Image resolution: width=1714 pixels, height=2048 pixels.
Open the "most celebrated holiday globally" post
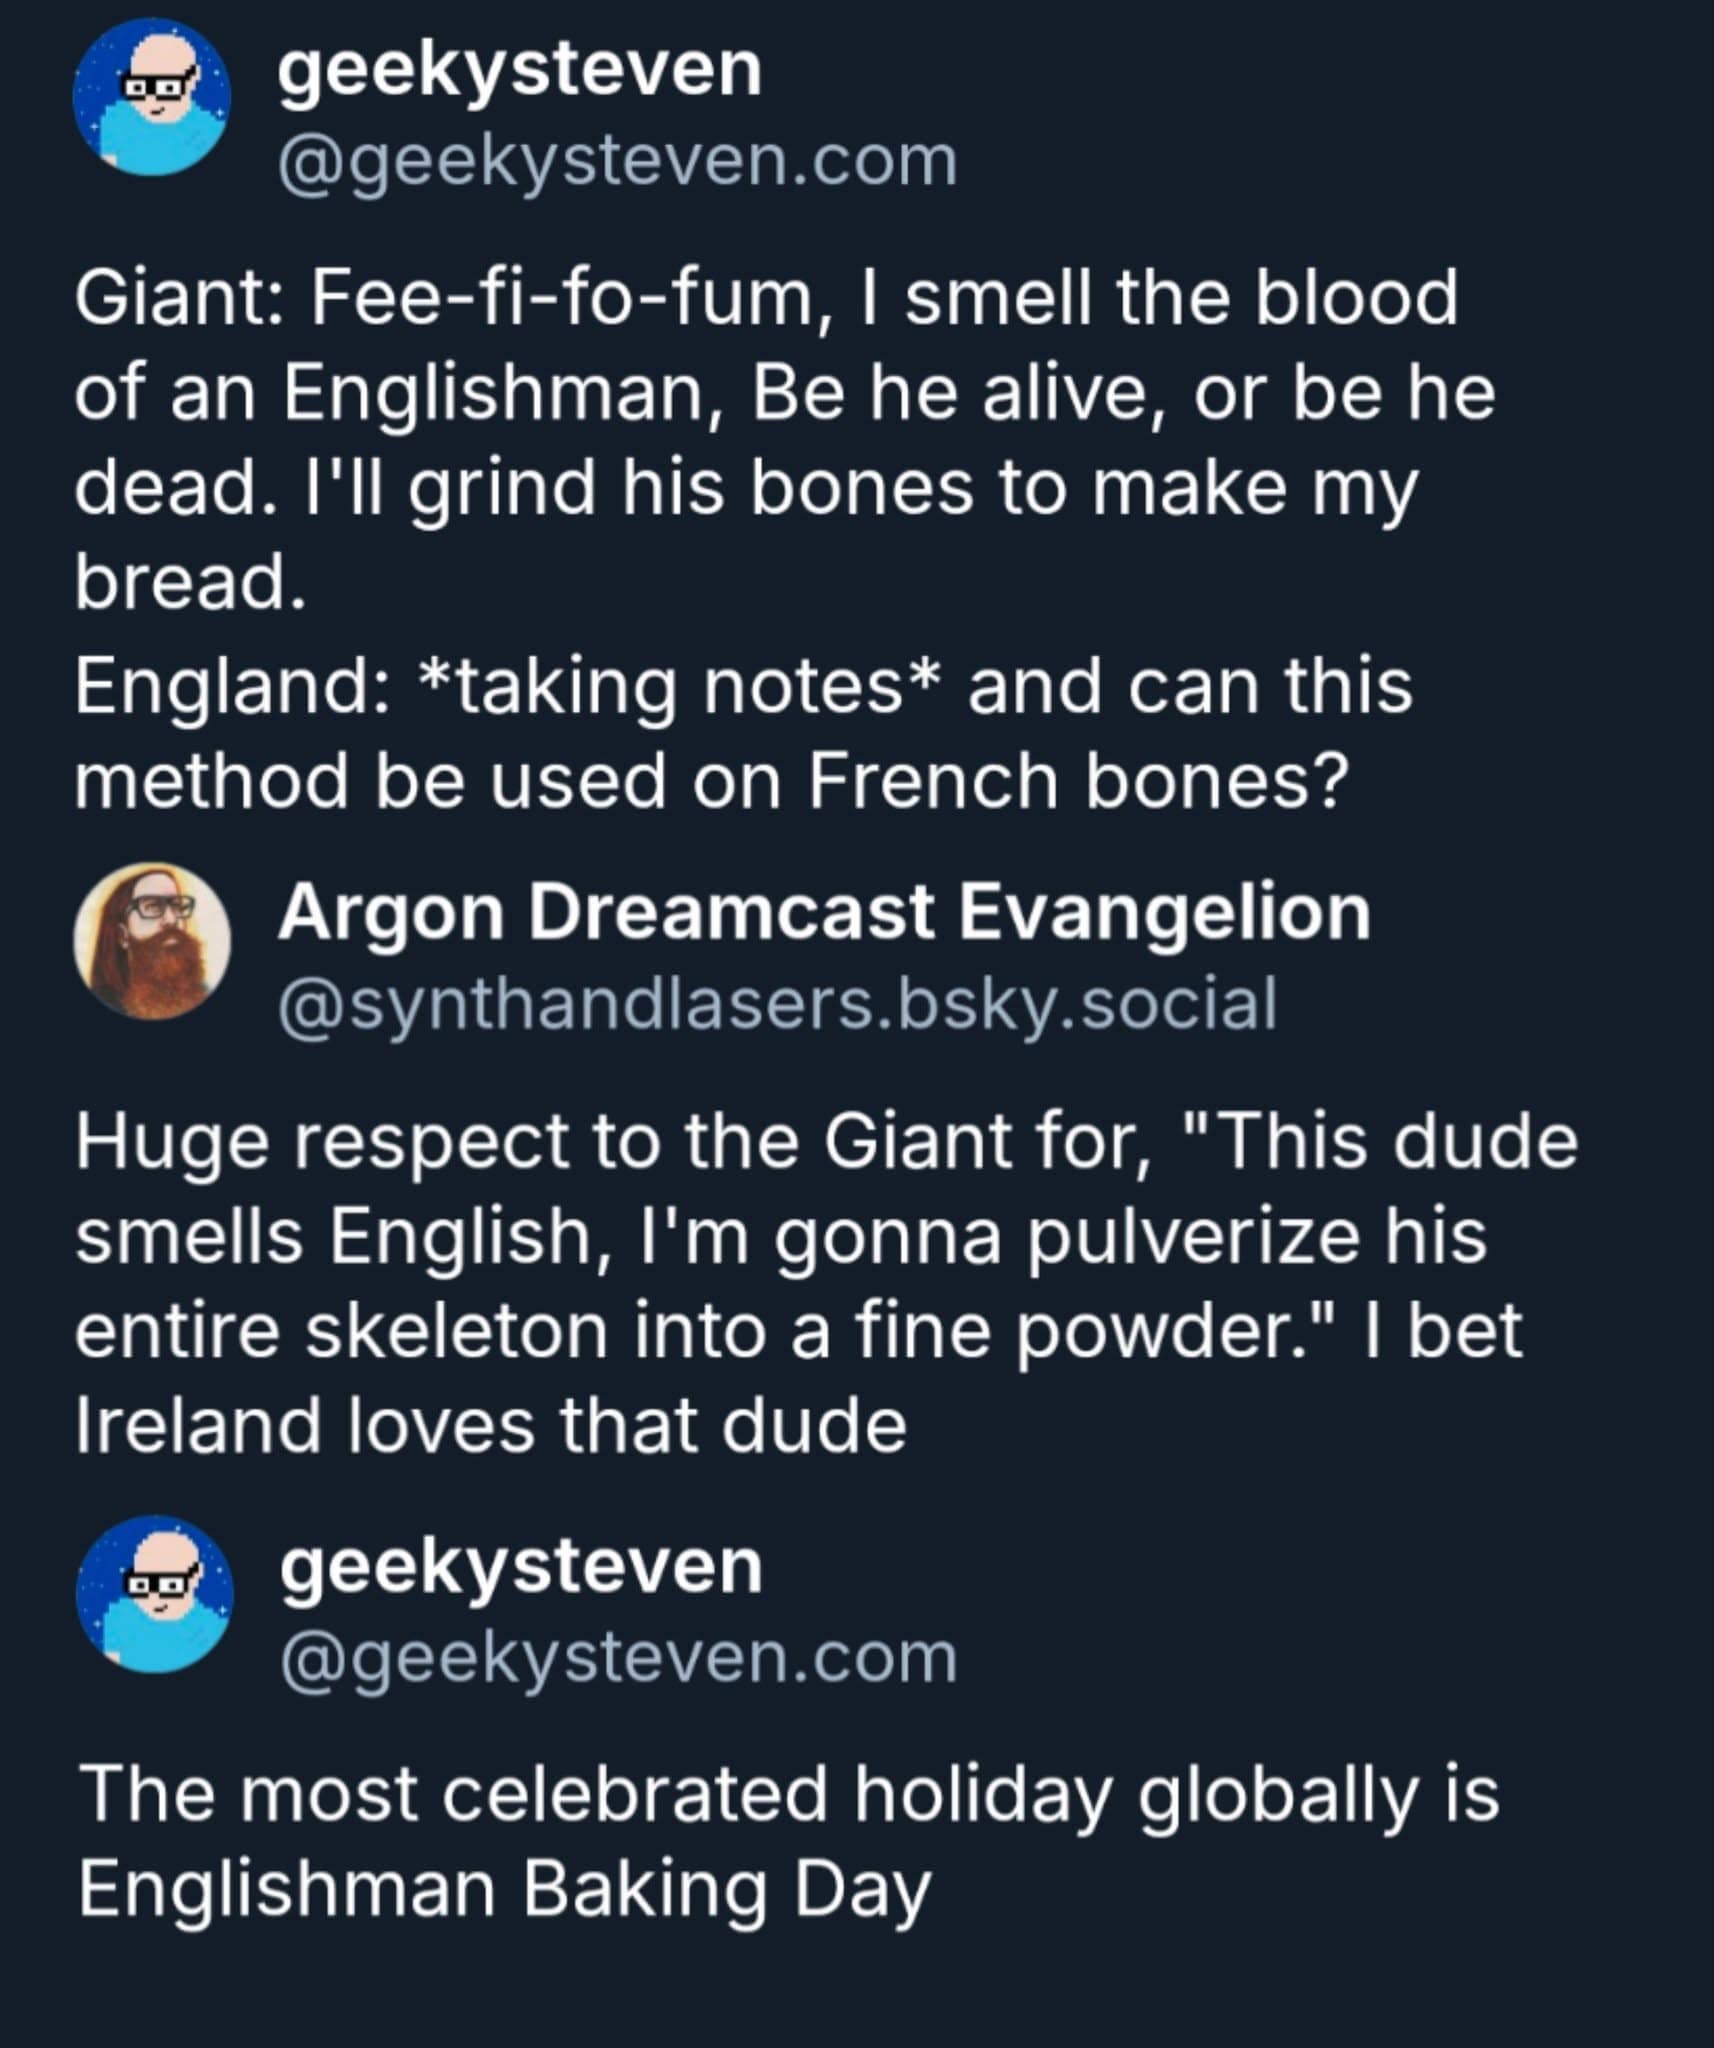tap(787, 1793)
